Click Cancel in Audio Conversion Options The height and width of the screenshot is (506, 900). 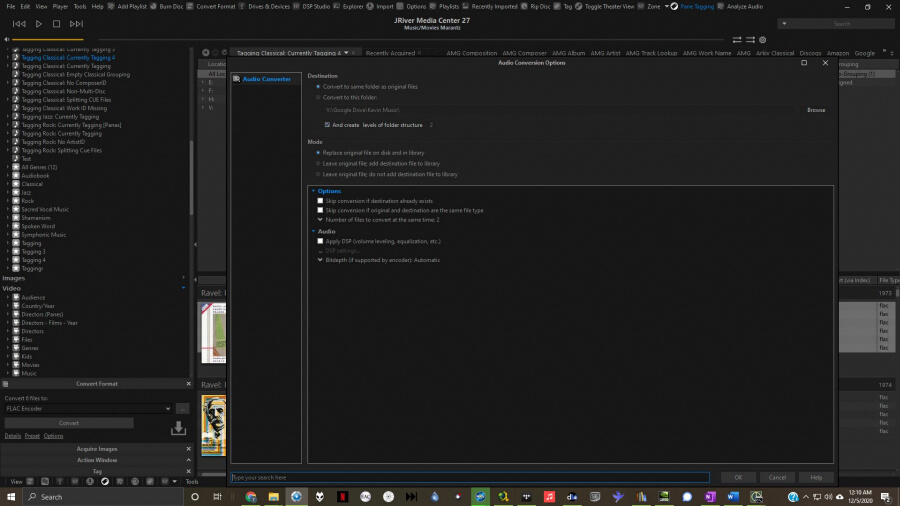[x=777, y=477]
